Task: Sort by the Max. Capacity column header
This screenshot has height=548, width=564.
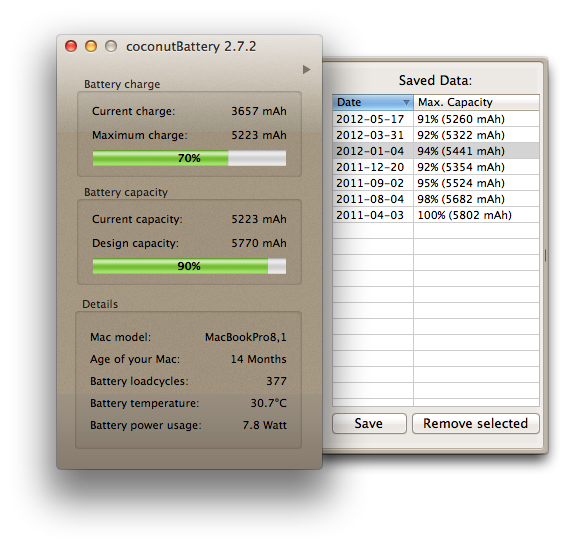Action: coord(476,102)
